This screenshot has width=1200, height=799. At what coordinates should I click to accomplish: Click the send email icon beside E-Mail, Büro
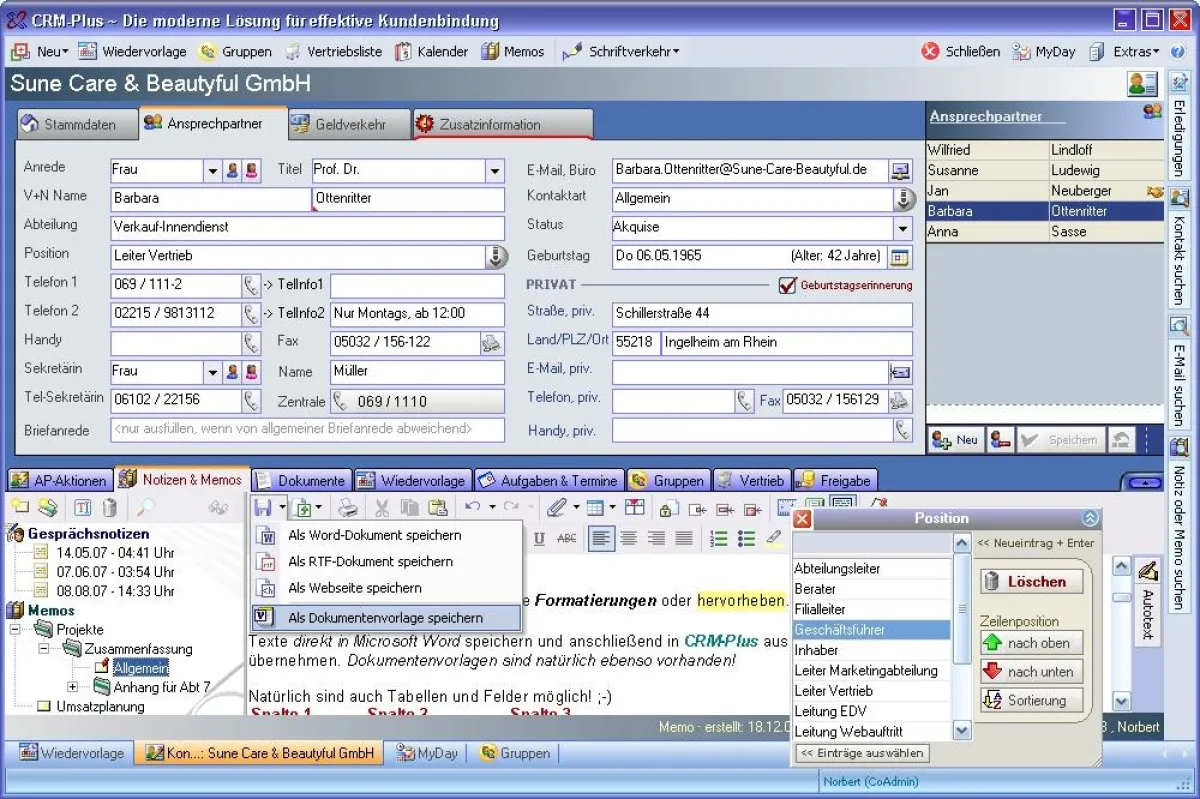point(900,170)
